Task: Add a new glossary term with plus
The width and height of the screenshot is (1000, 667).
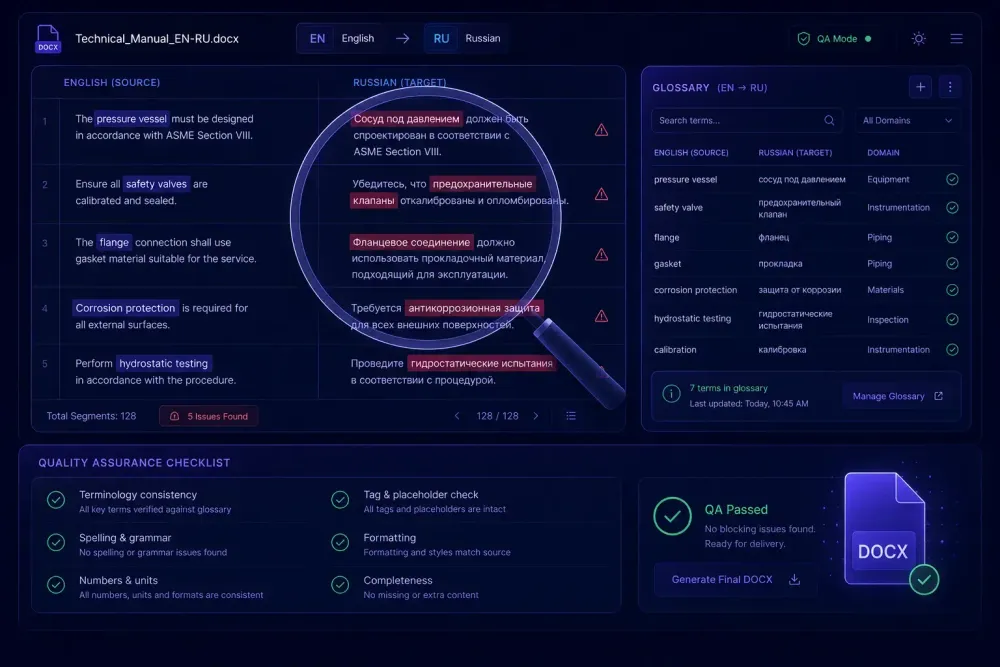Action: 920,87
